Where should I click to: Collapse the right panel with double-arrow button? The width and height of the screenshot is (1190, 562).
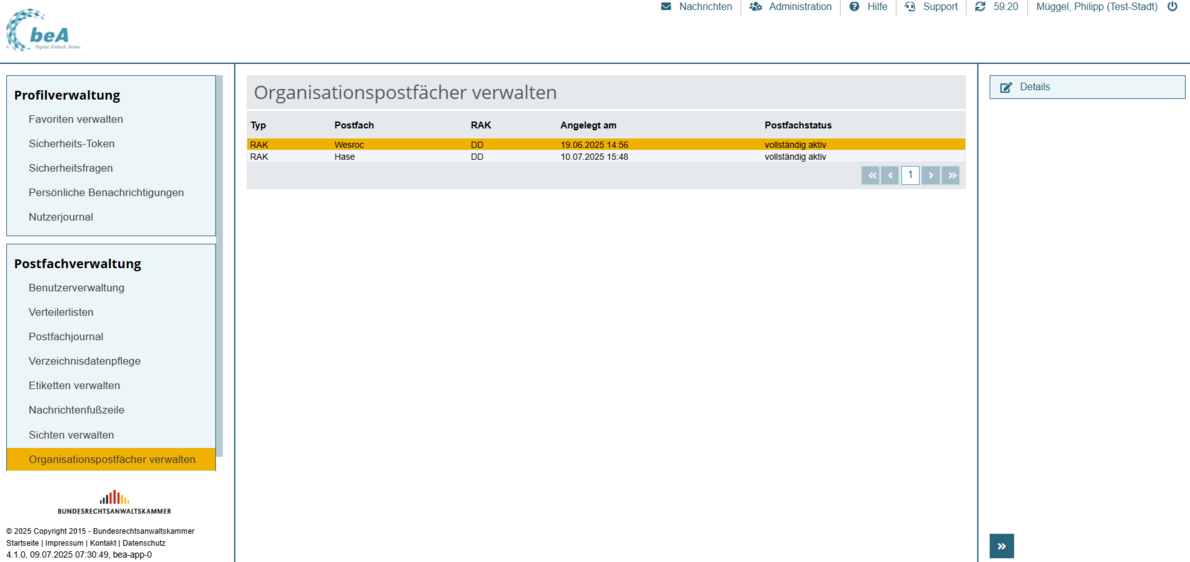tap(1001, 545)
